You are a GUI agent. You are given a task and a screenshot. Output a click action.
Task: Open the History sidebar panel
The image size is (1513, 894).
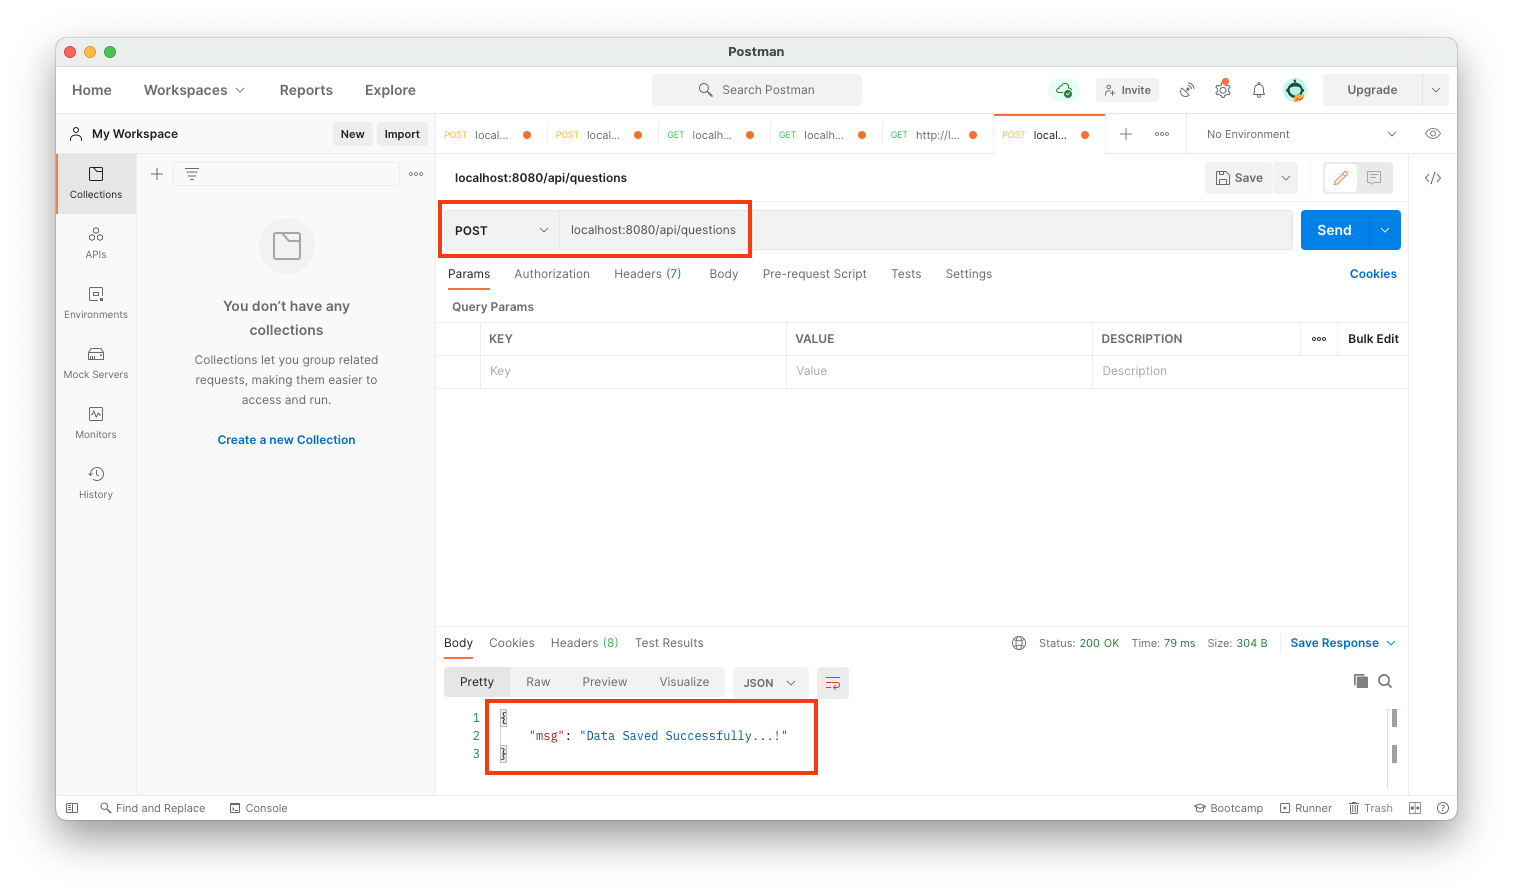[96, 483]
